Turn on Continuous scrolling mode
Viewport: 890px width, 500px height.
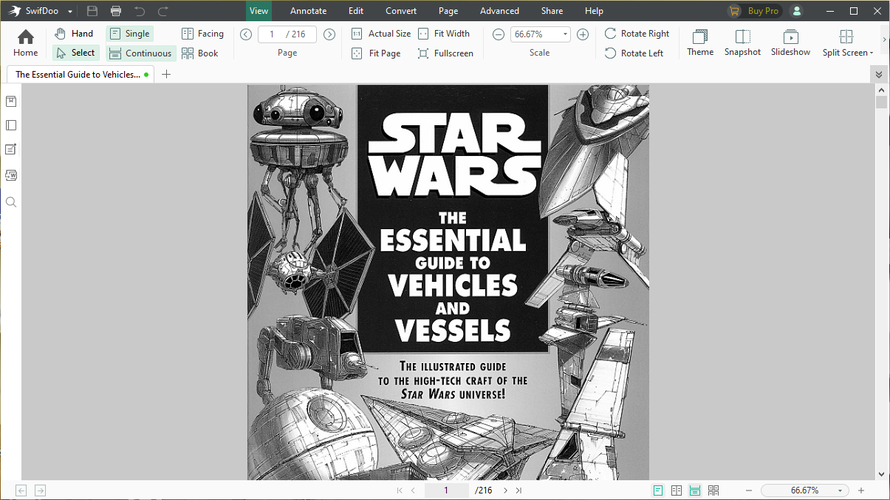pos(140,54)
